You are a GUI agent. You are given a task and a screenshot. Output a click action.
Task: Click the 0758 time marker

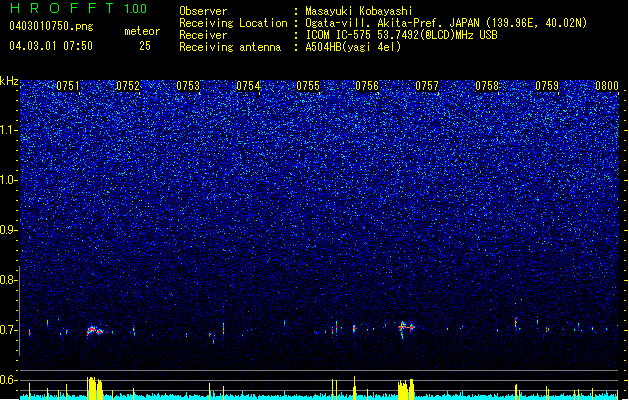point(487,86)
